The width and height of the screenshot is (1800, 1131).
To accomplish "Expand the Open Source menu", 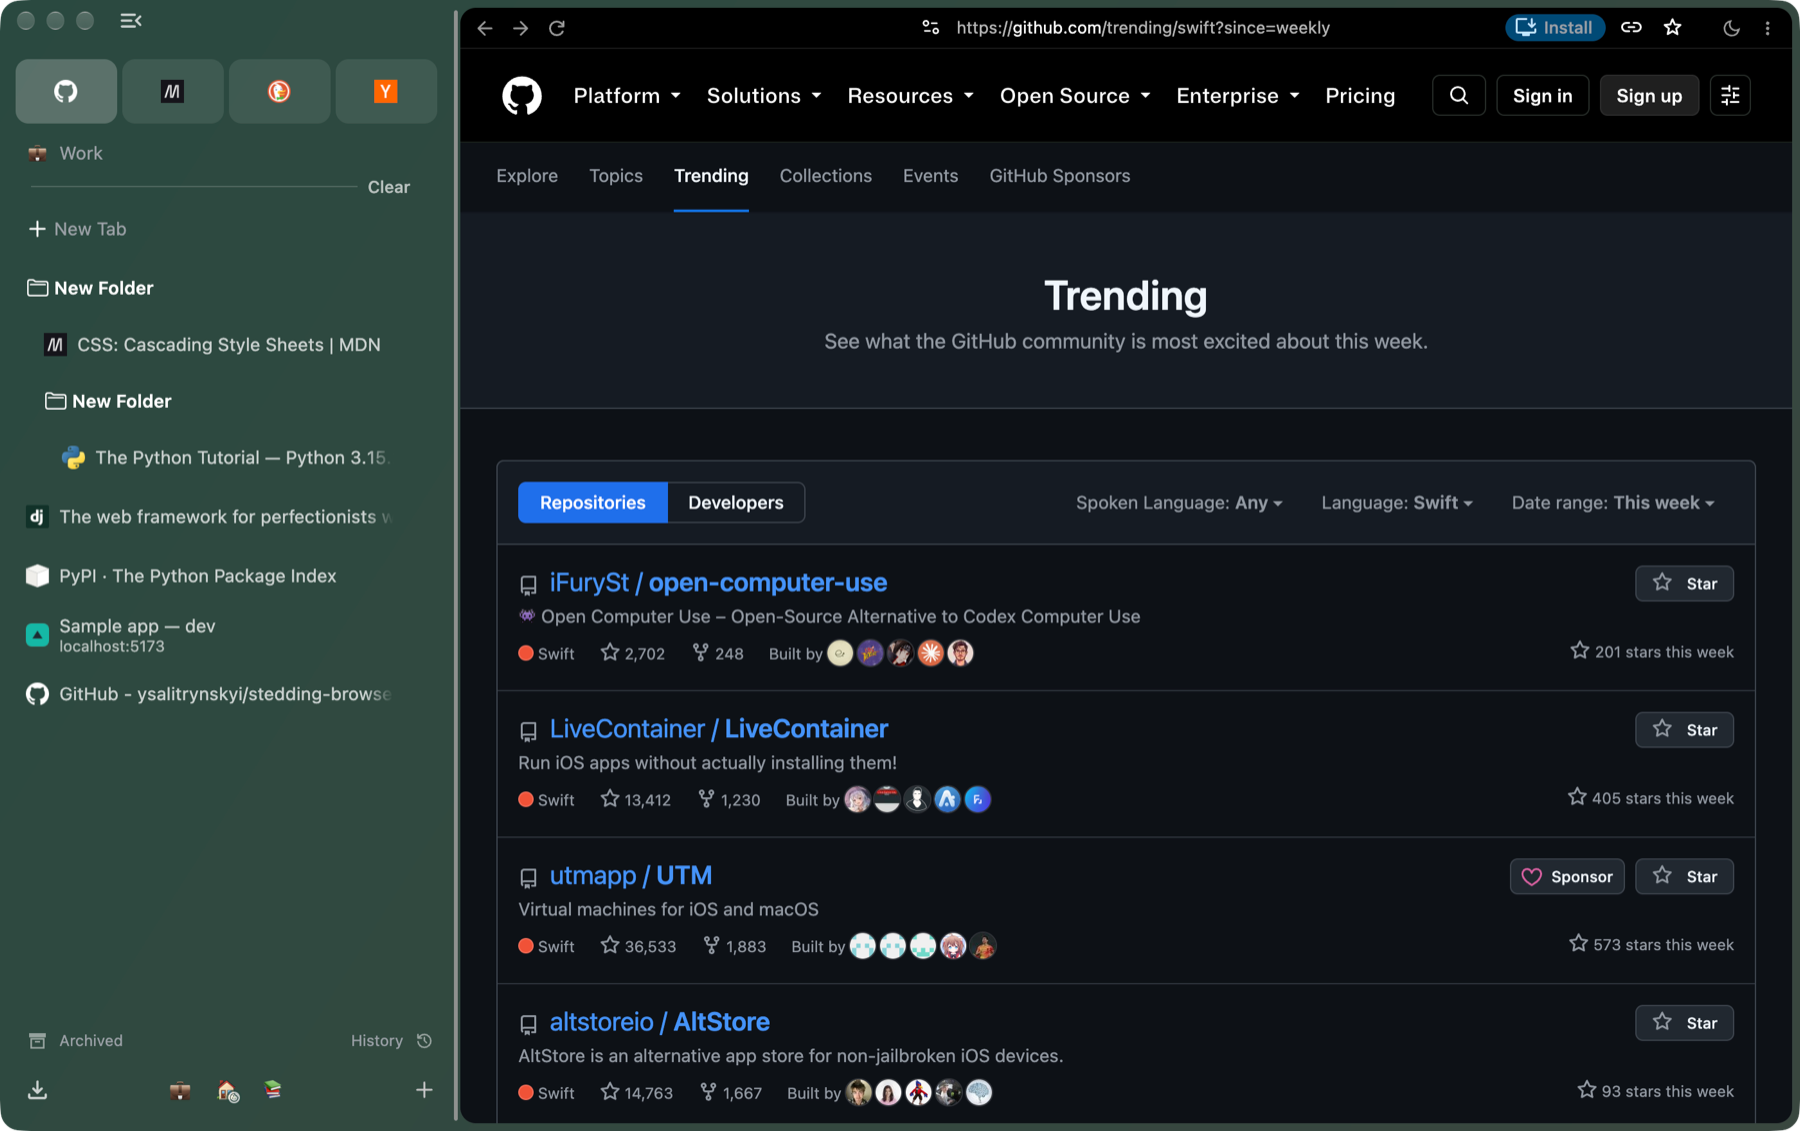I will click(1075, 96).
